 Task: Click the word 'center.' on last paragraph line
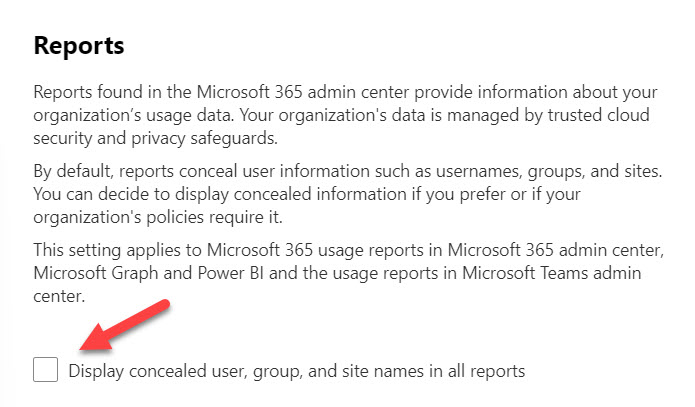59,296
